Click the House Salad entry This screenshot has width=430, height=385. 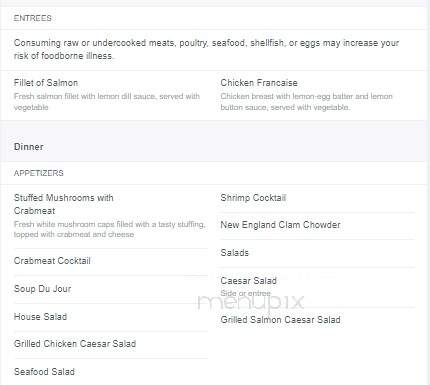[x=40, y=317]
